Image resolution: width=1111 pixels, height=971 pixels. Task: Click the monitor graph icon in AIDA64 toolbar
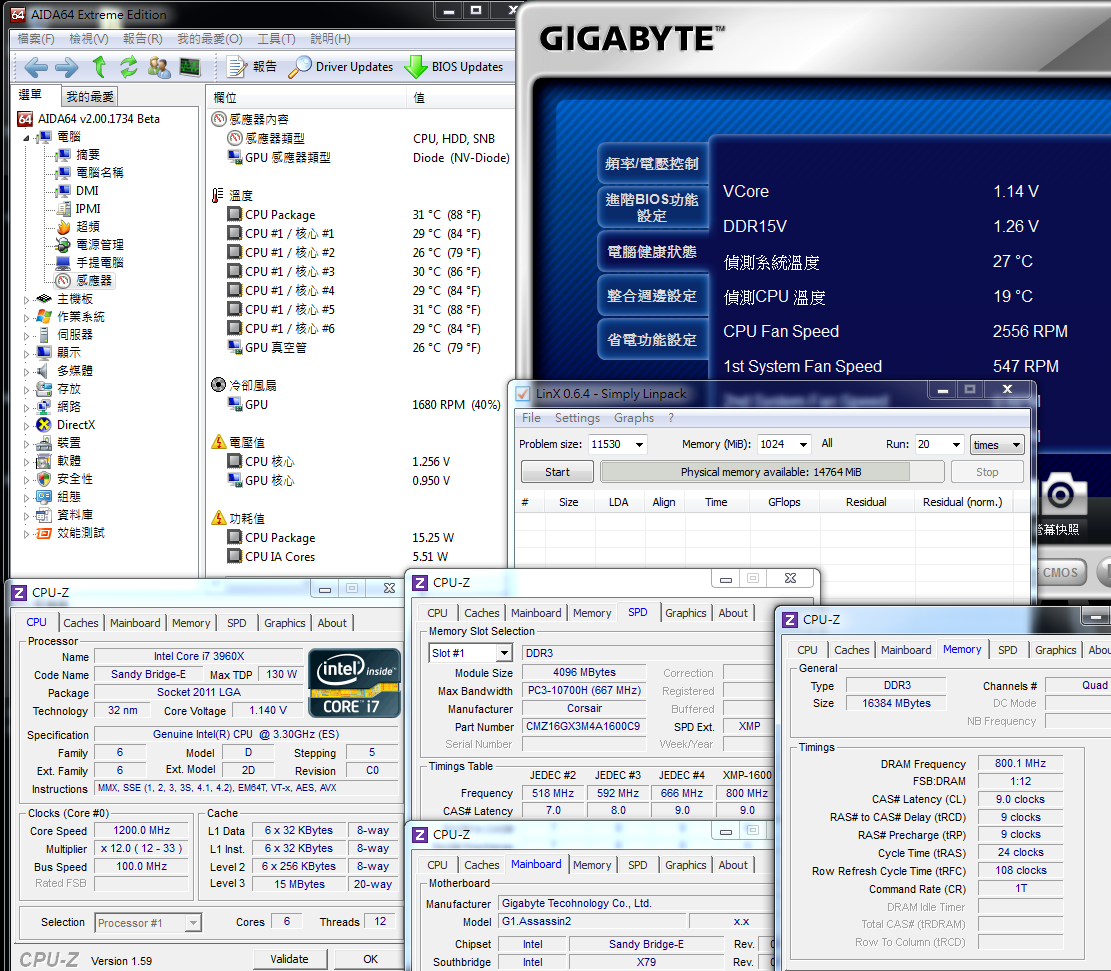pyautogui.click(x=189, y=67)
